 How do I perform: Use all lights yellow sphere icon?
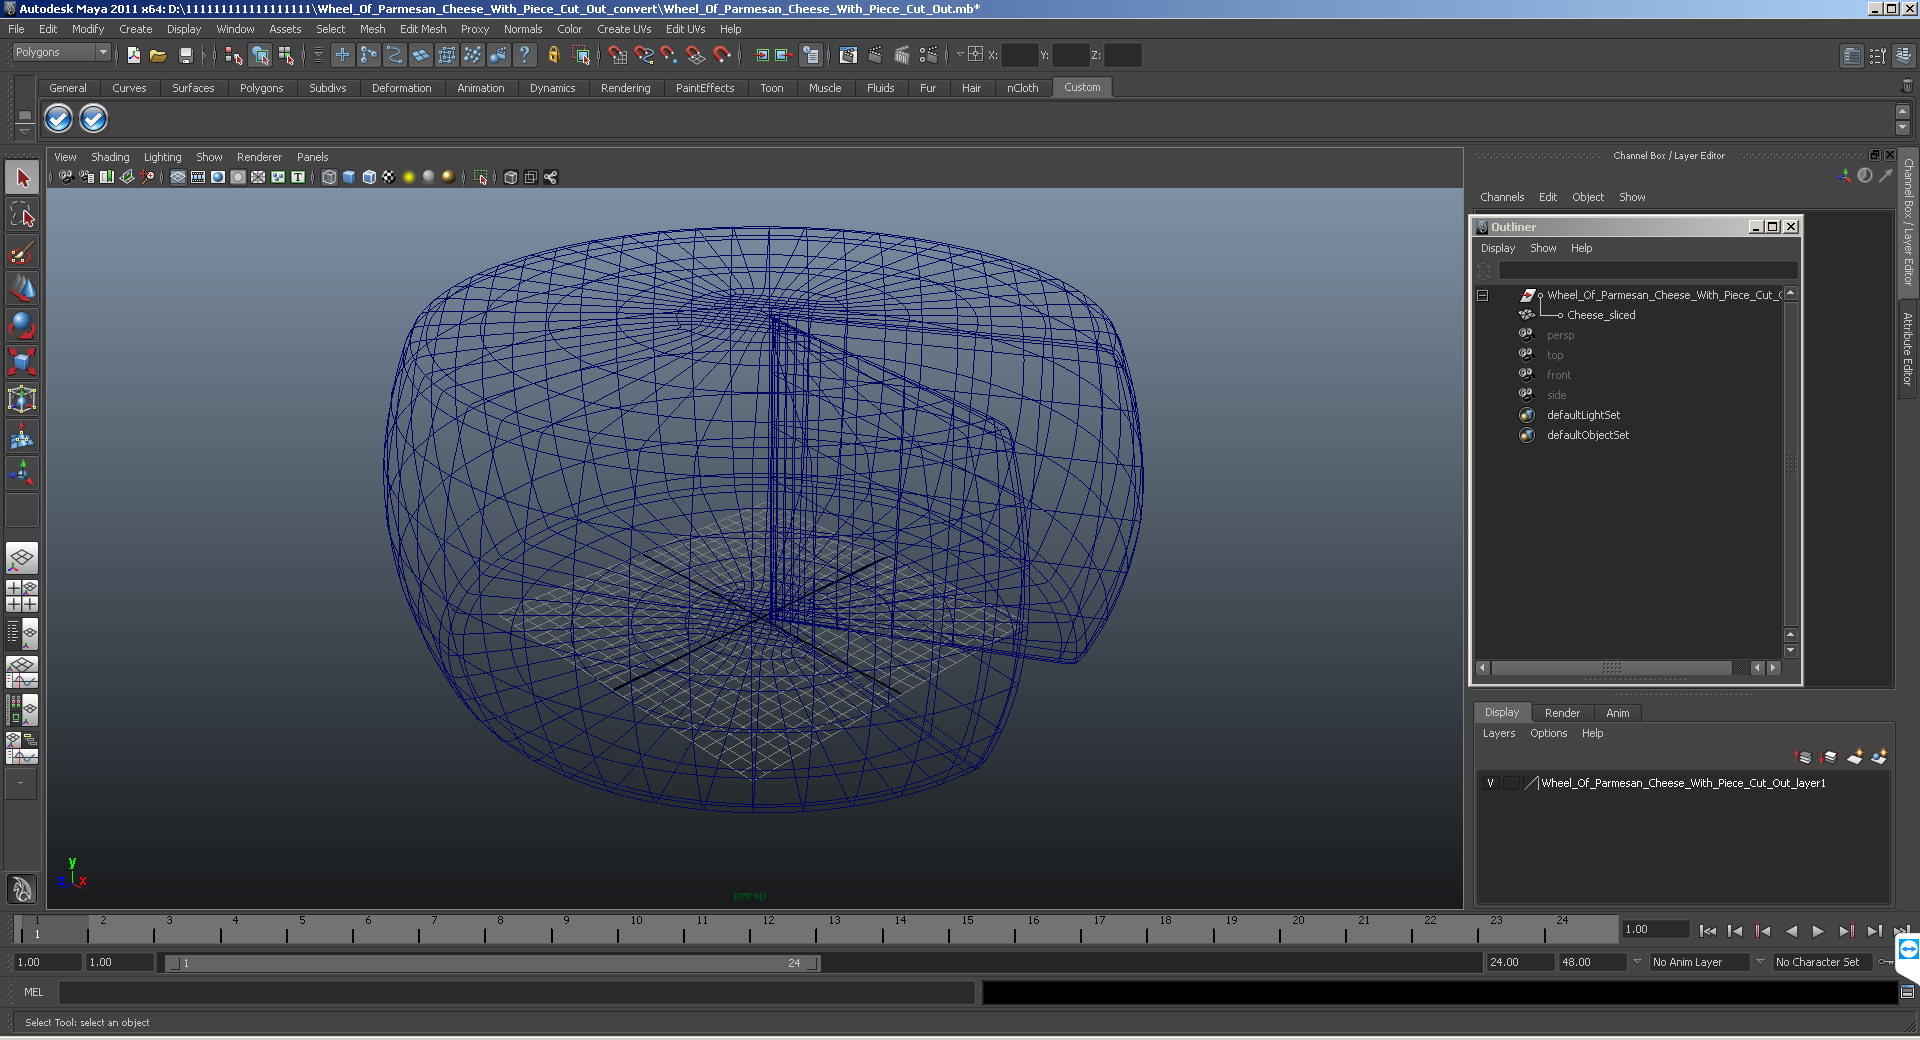[x=409, y=177]
